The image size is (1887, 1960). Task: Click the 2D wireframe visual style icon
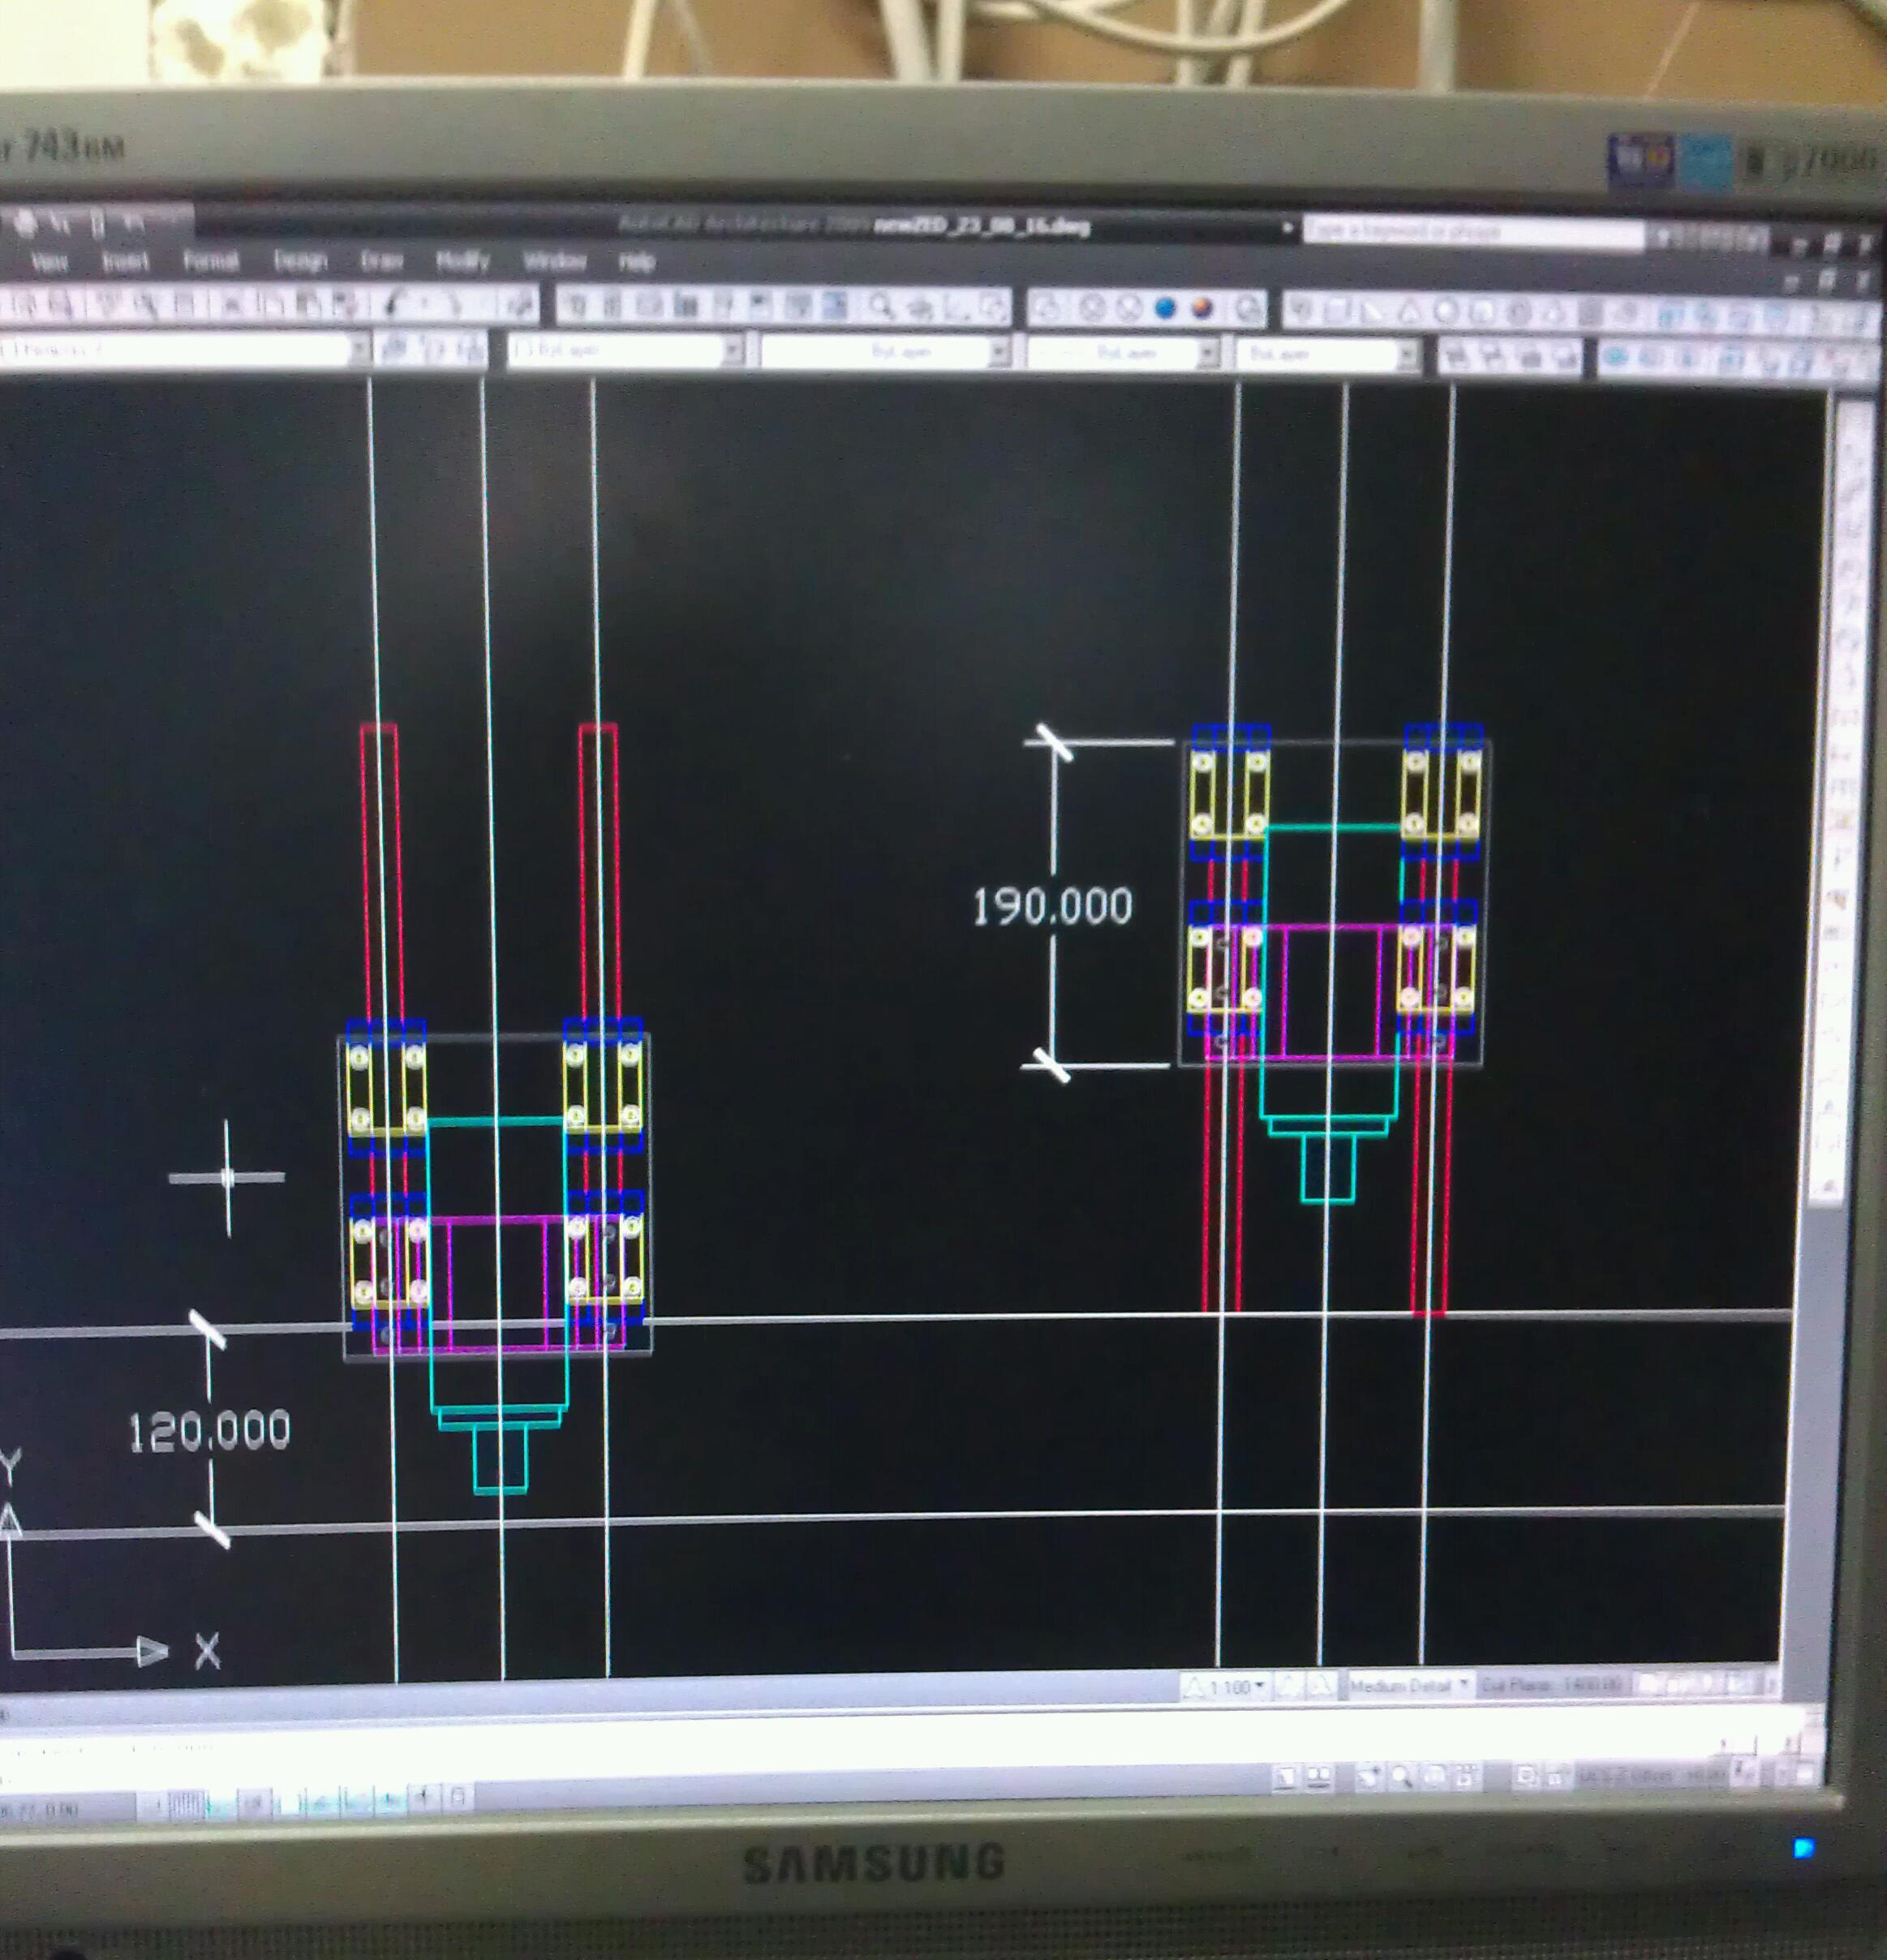(1048, 308)
